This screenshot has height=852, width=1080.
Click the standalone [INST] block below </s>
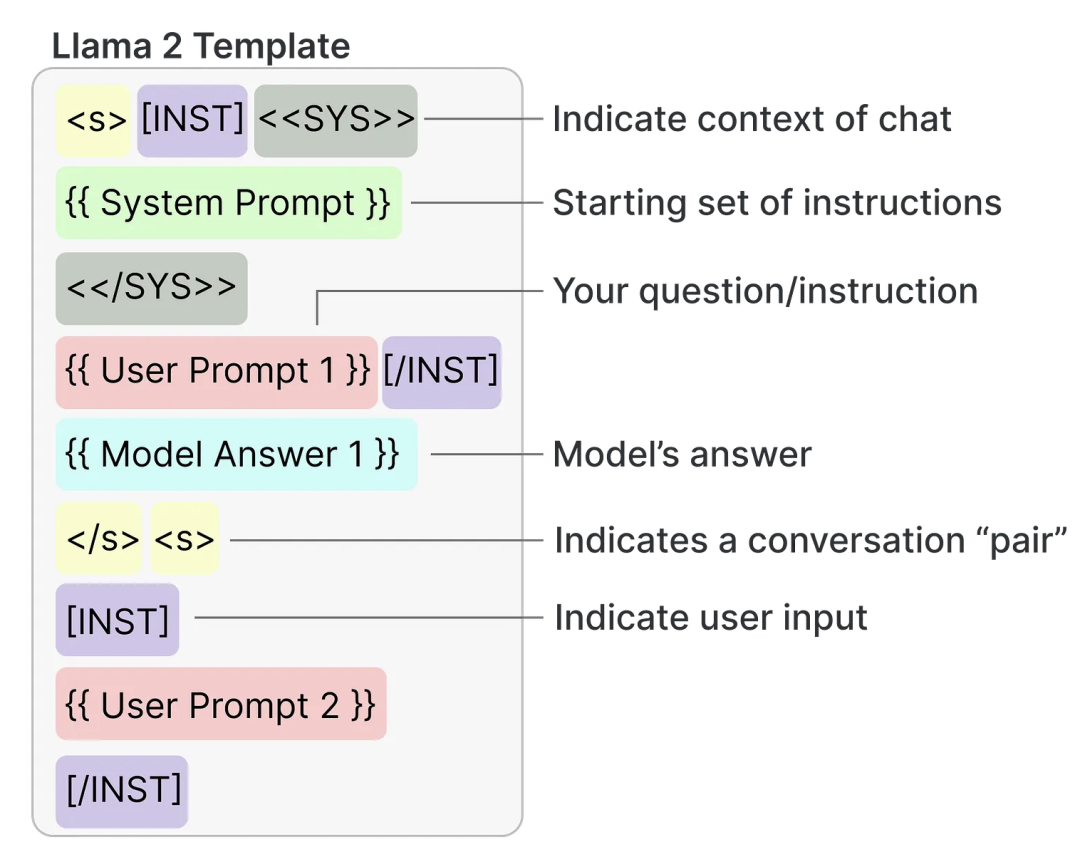(117, 620)
